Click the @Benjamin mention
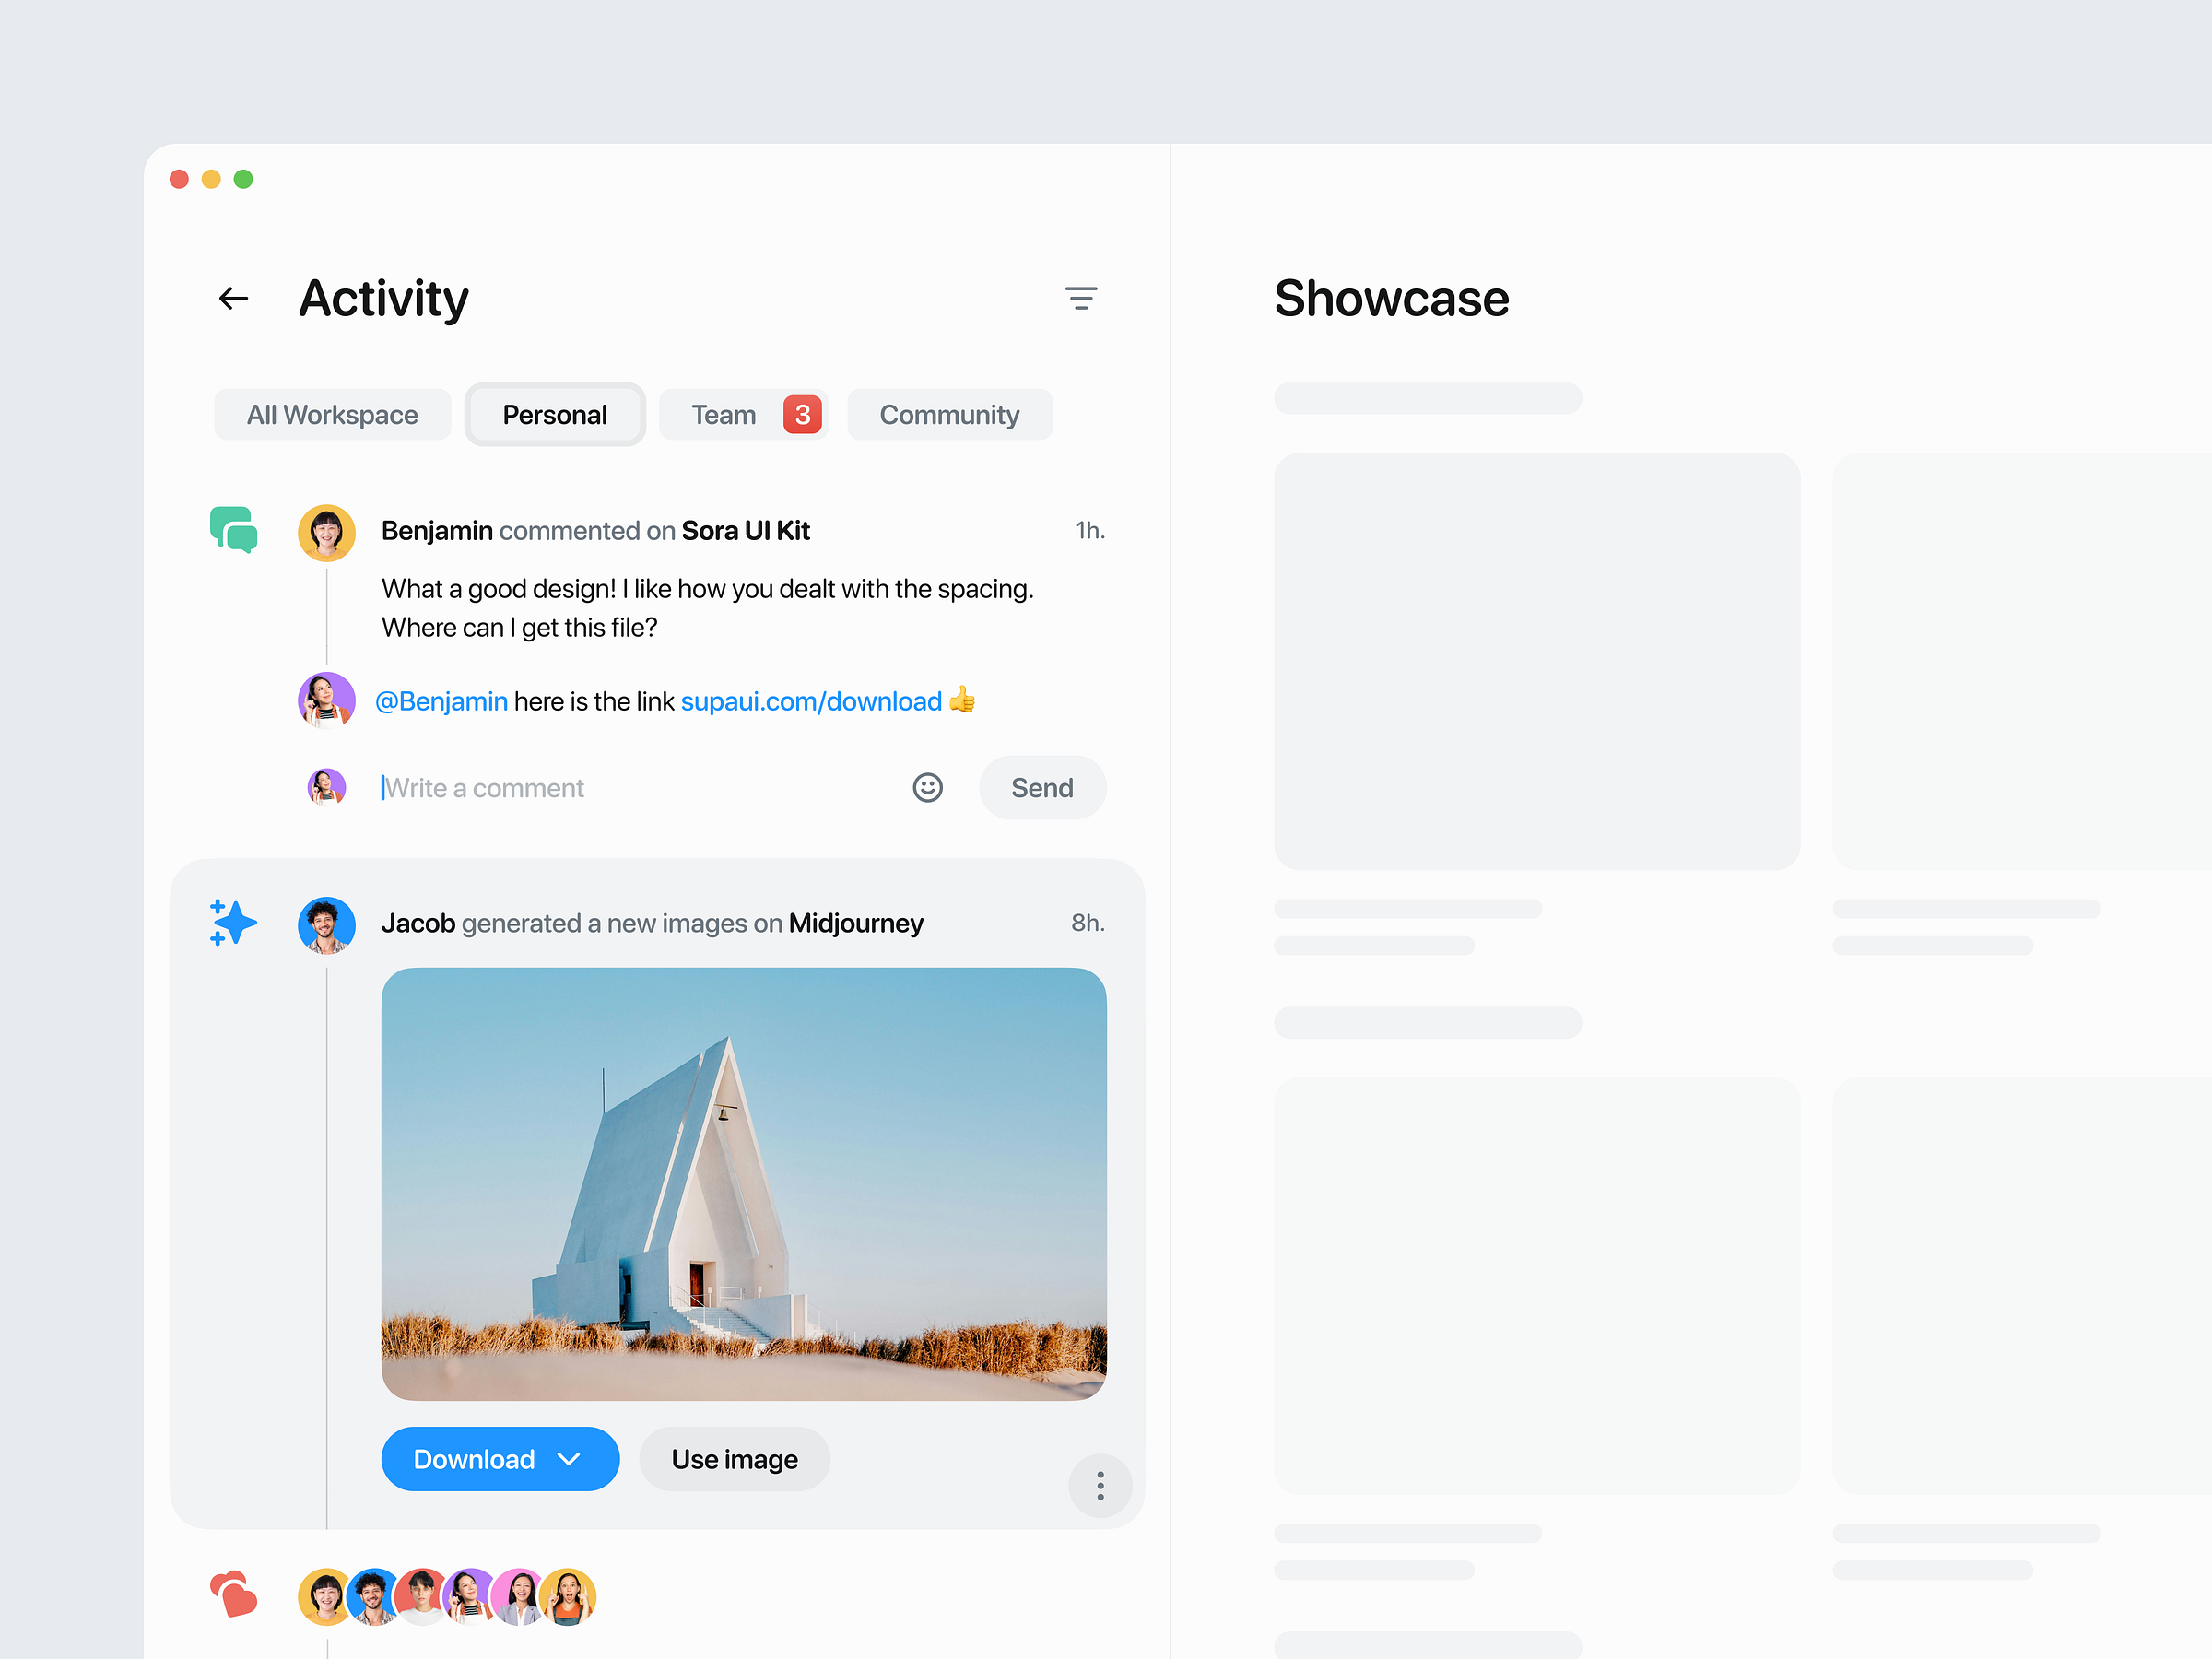This screenshot has height=1659, width=2212. (x=441, y=701)
